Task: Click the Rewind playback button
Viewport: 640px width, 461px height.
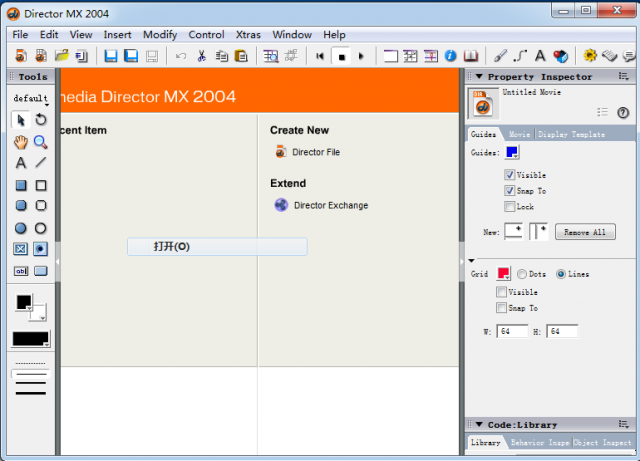Action: pyautogui.click(x=320, y=56)
